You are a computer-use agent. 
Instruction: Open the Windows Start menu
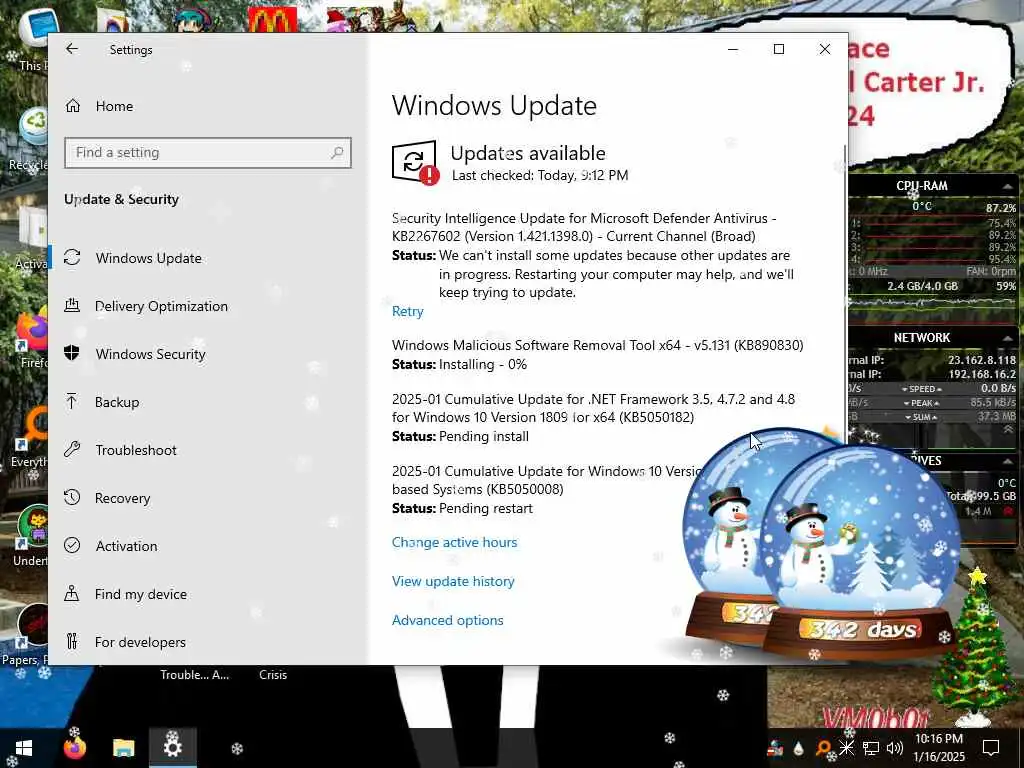coord(24,748)
